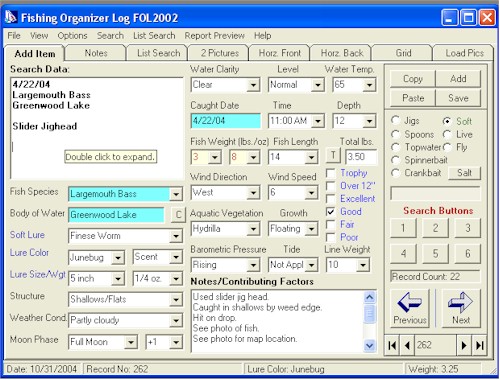Select the Spinnerbait radio button
The width and height of the screenshot is (500, 380).
coord(395,160)
